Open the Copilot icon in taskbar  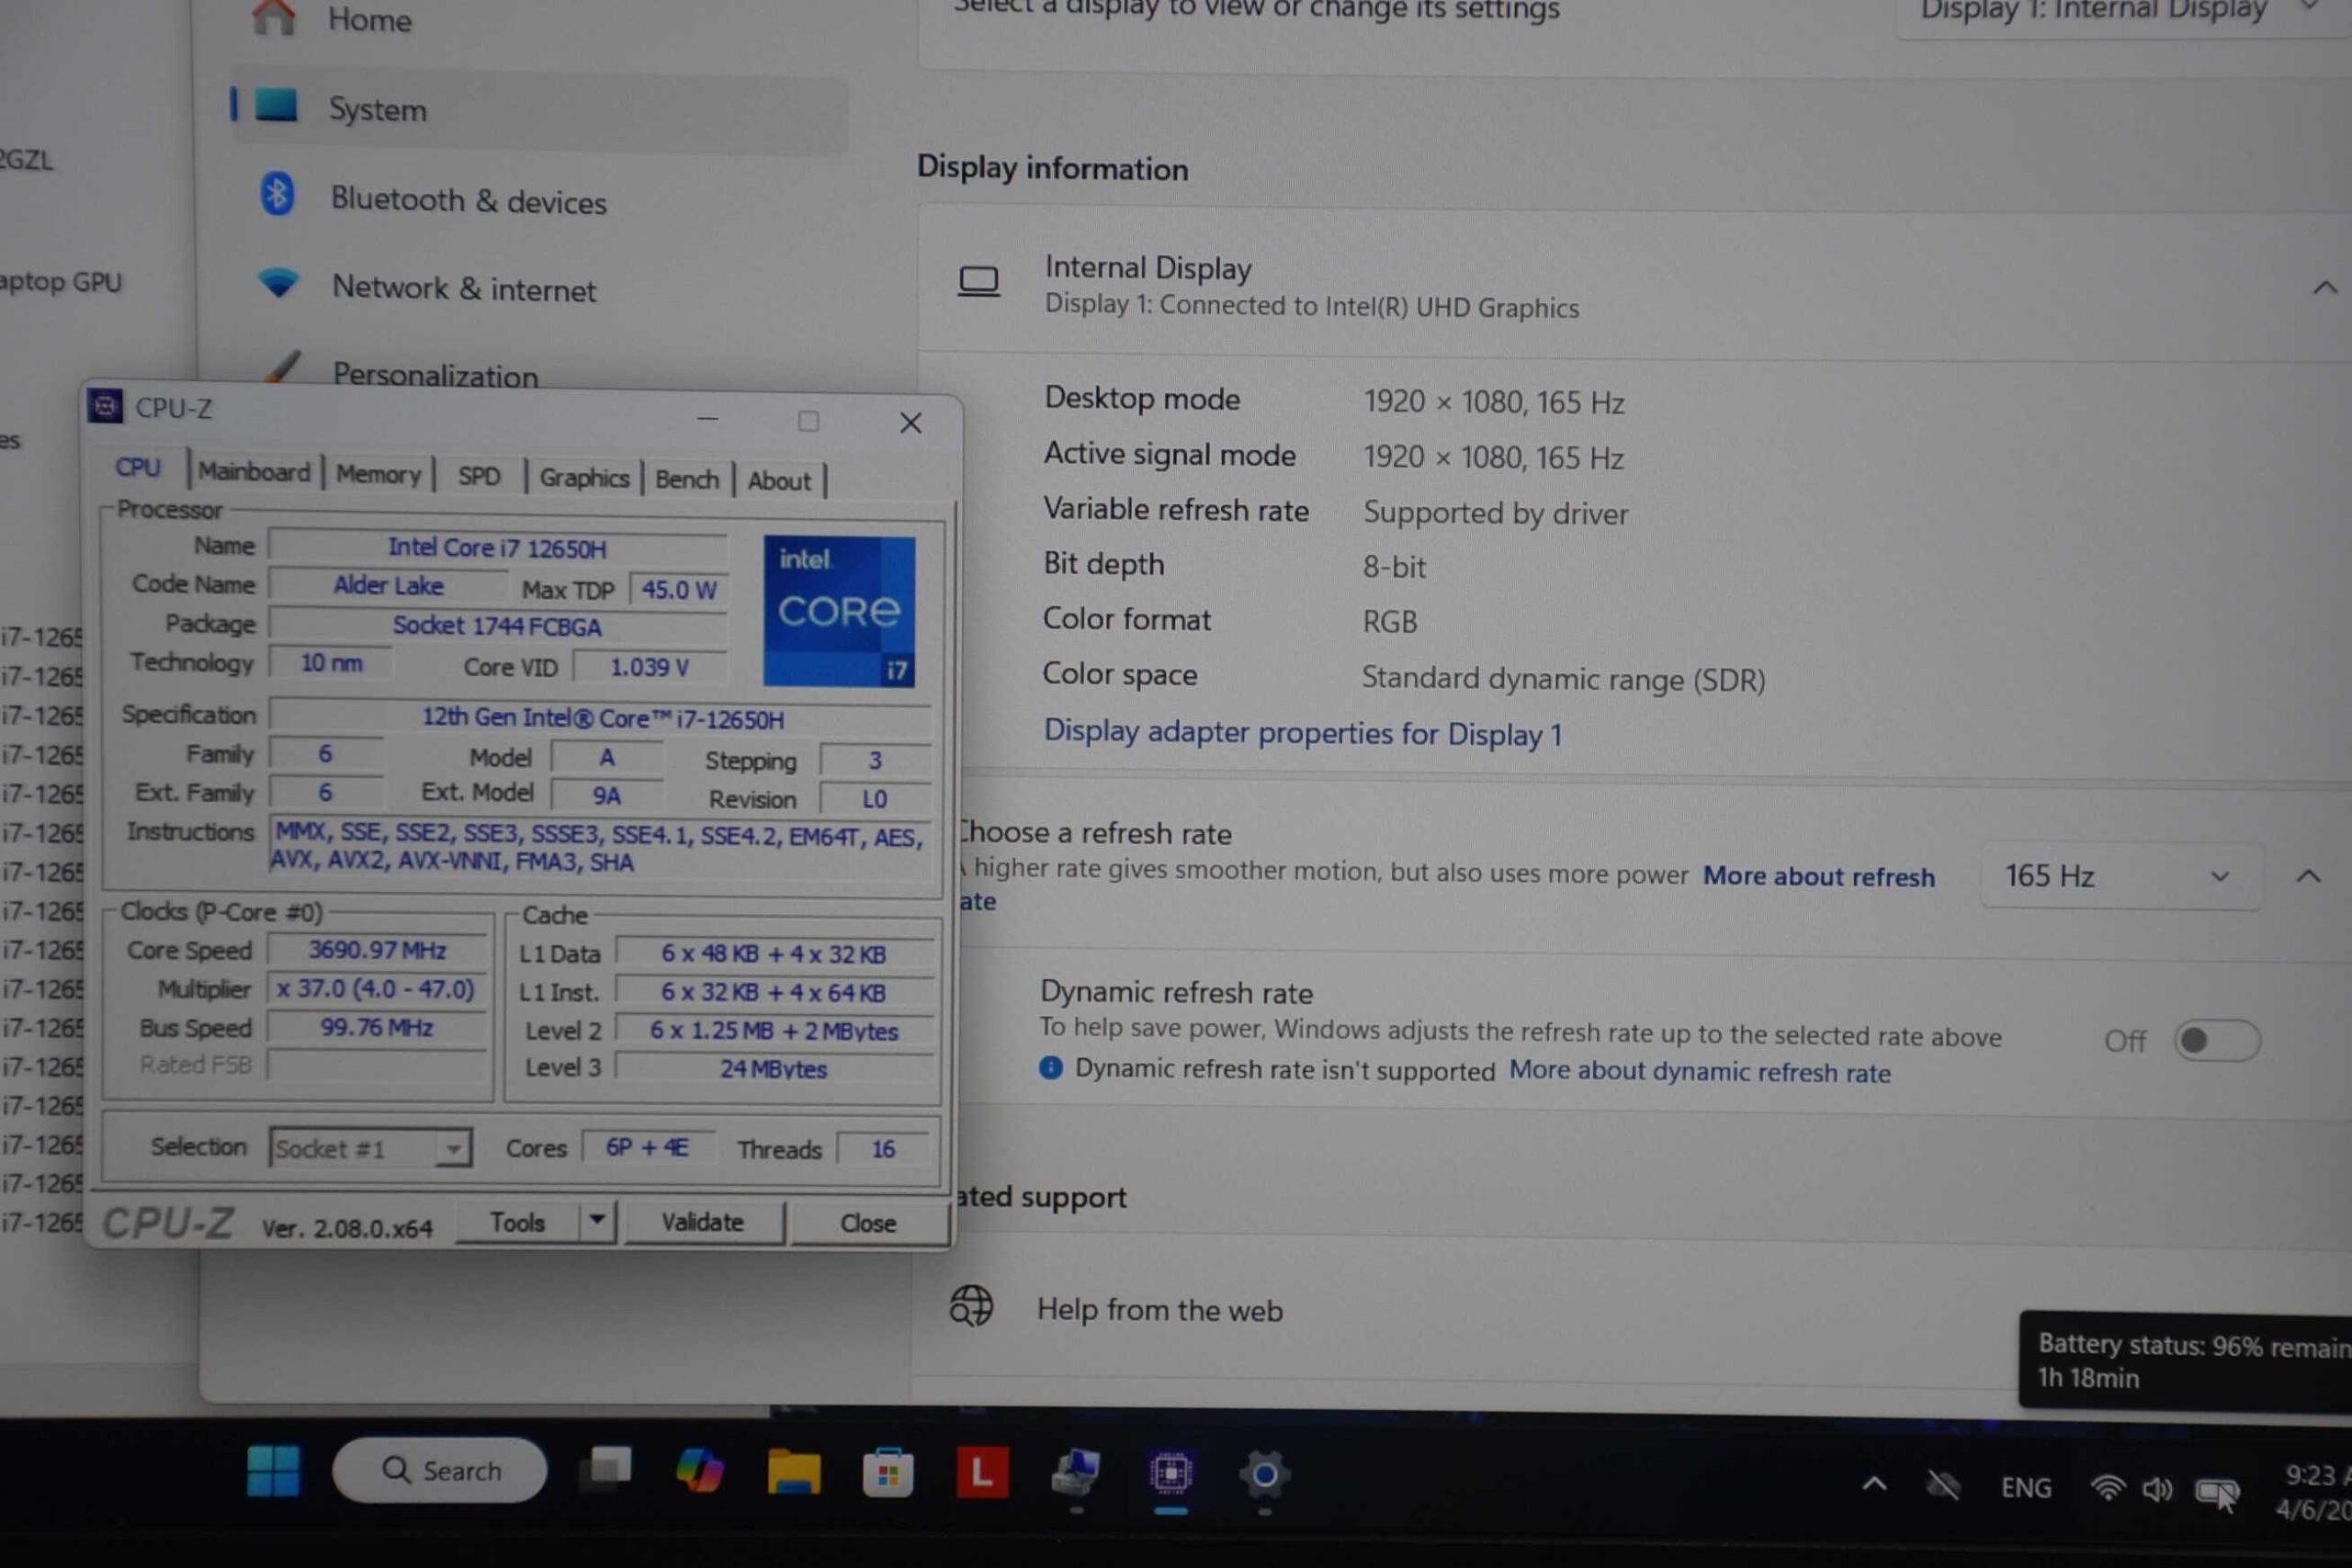coord(699,1472)
